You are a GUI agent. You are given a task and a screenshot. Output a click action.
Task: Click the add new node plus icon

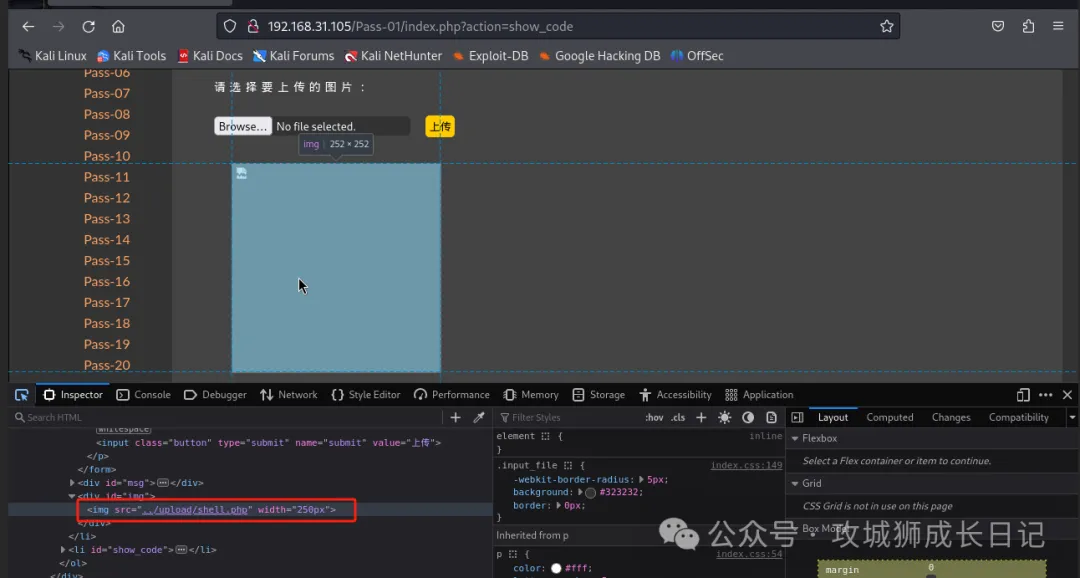(456, 417)
